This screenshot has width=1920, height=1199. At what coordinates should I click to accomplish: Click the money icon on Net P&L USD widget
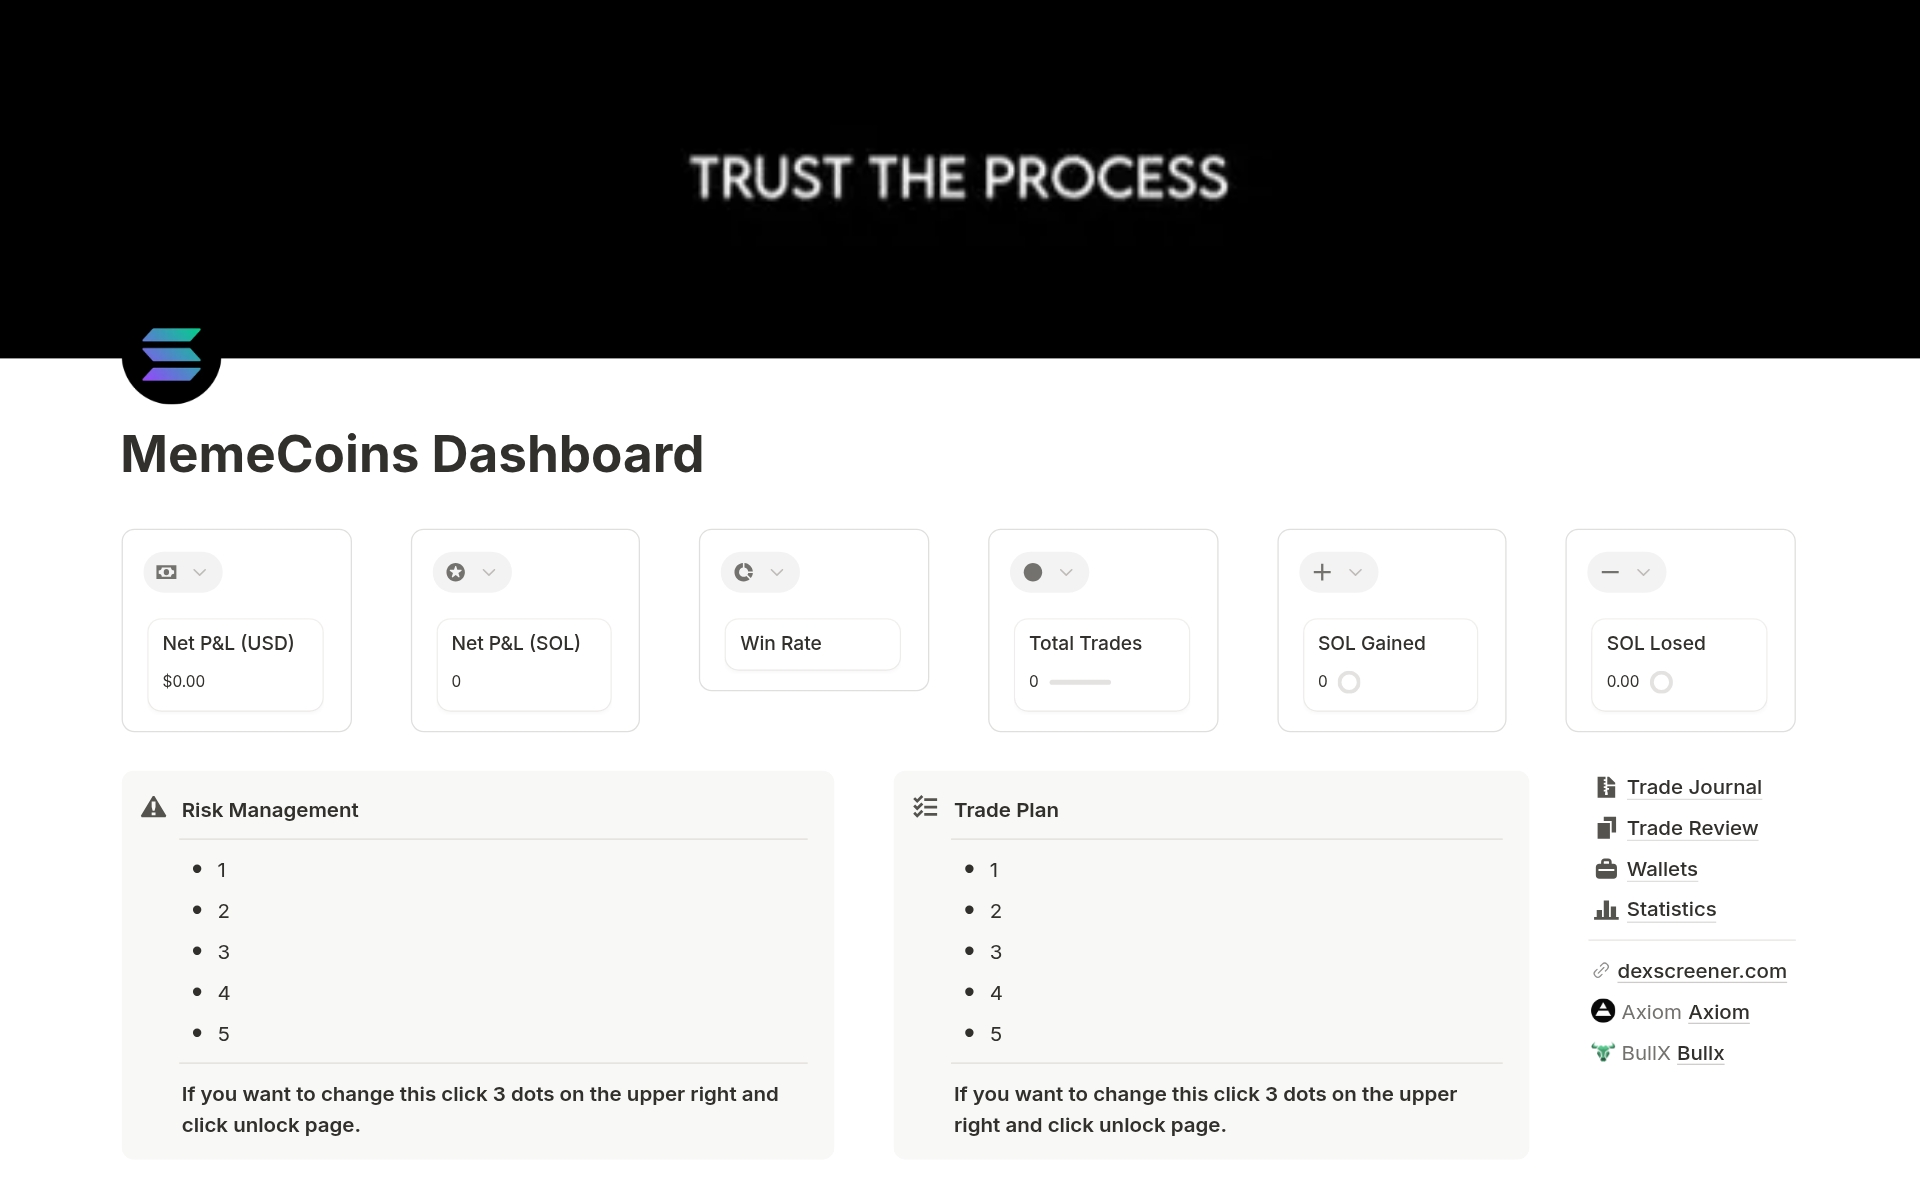point(166,572)
